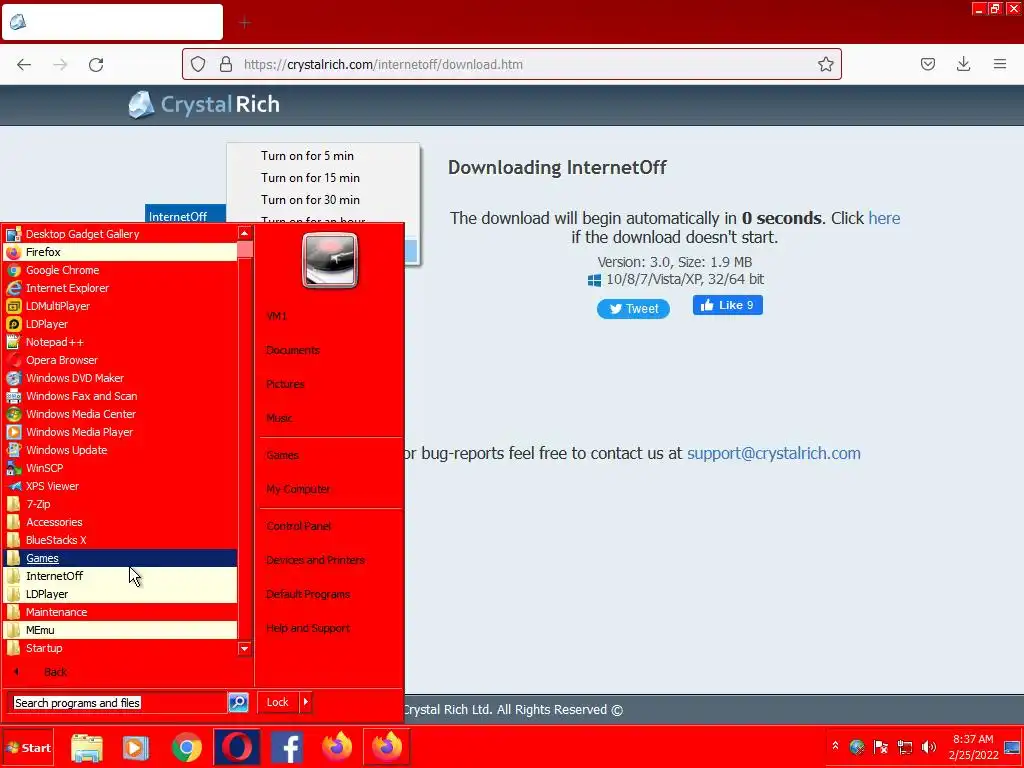Screen dimensions: 1024x768
Task: Click Back in the Start menu
Action: click(55, 672)
